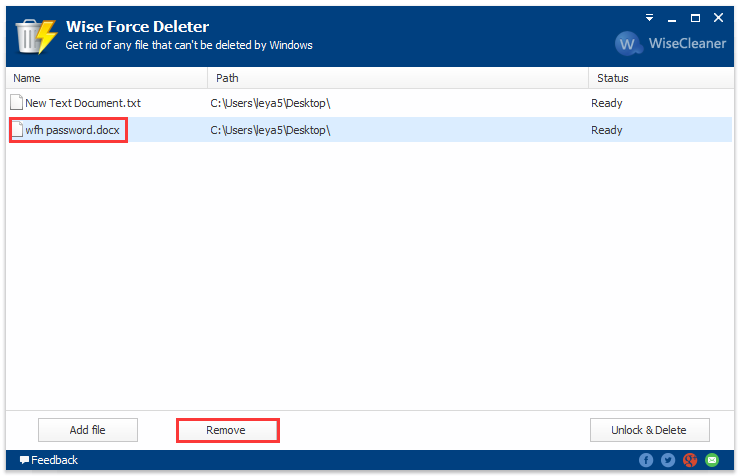Select the wfh password.docx file row
This screenshot has height=476, width=740.
369,130
